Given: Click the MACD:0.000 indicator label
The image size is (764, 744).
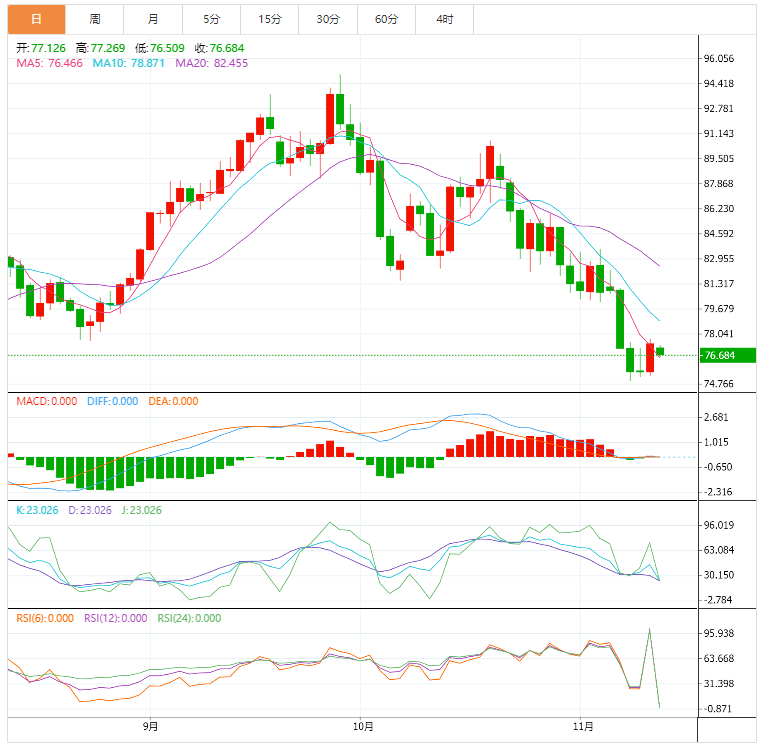Looking at the screenshot, I should (46, 401).
